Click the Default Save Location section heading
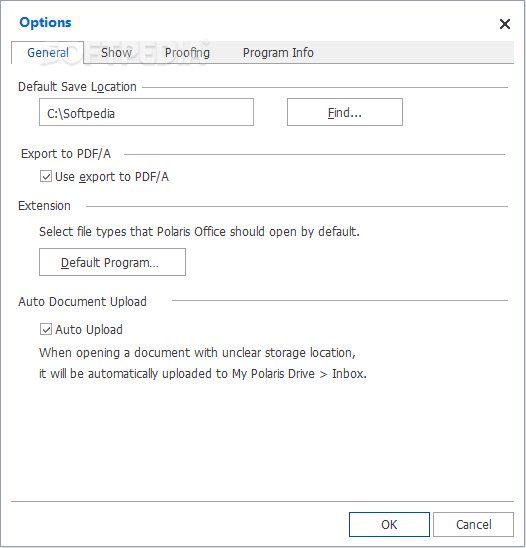Screen dimensions: 526x548 77,87
